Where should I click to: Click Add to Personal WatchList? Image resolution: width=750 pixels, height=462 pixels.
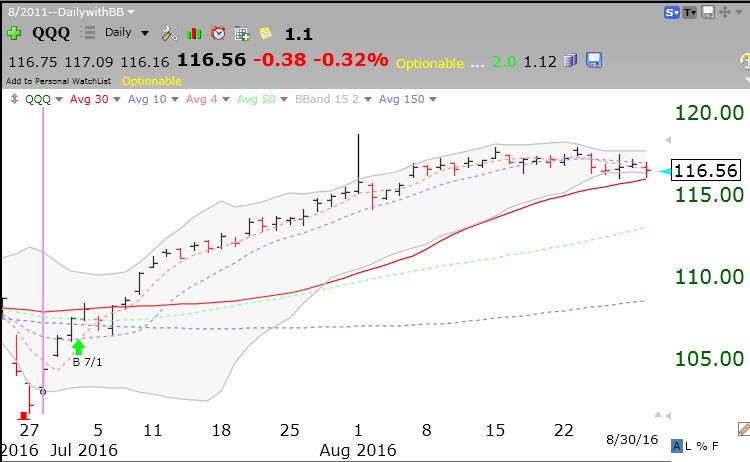58,81
